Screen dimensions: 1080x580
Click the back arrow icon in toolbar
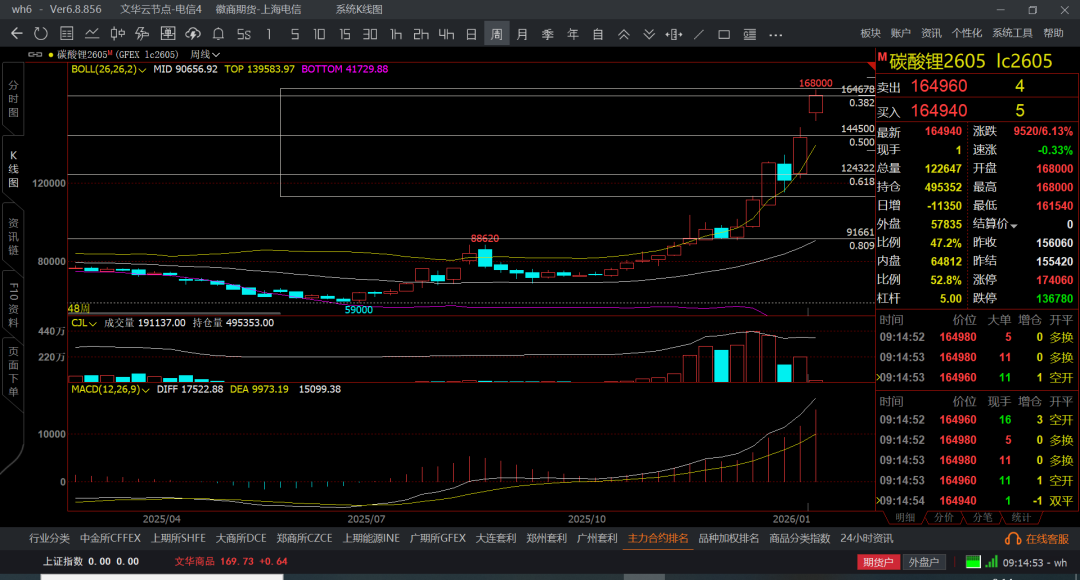pyautogui.click(x=17, y=33)
